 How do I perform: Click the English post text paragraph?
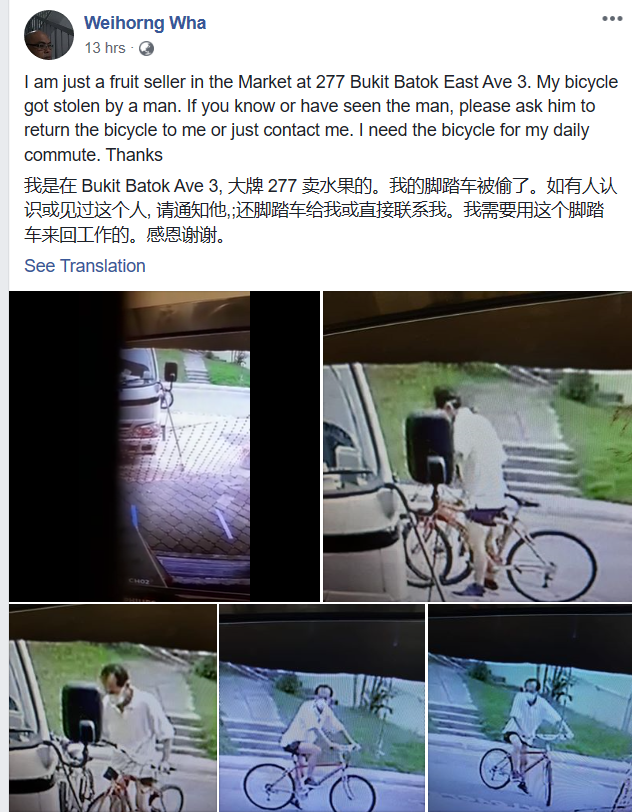(x=321, y=118)
